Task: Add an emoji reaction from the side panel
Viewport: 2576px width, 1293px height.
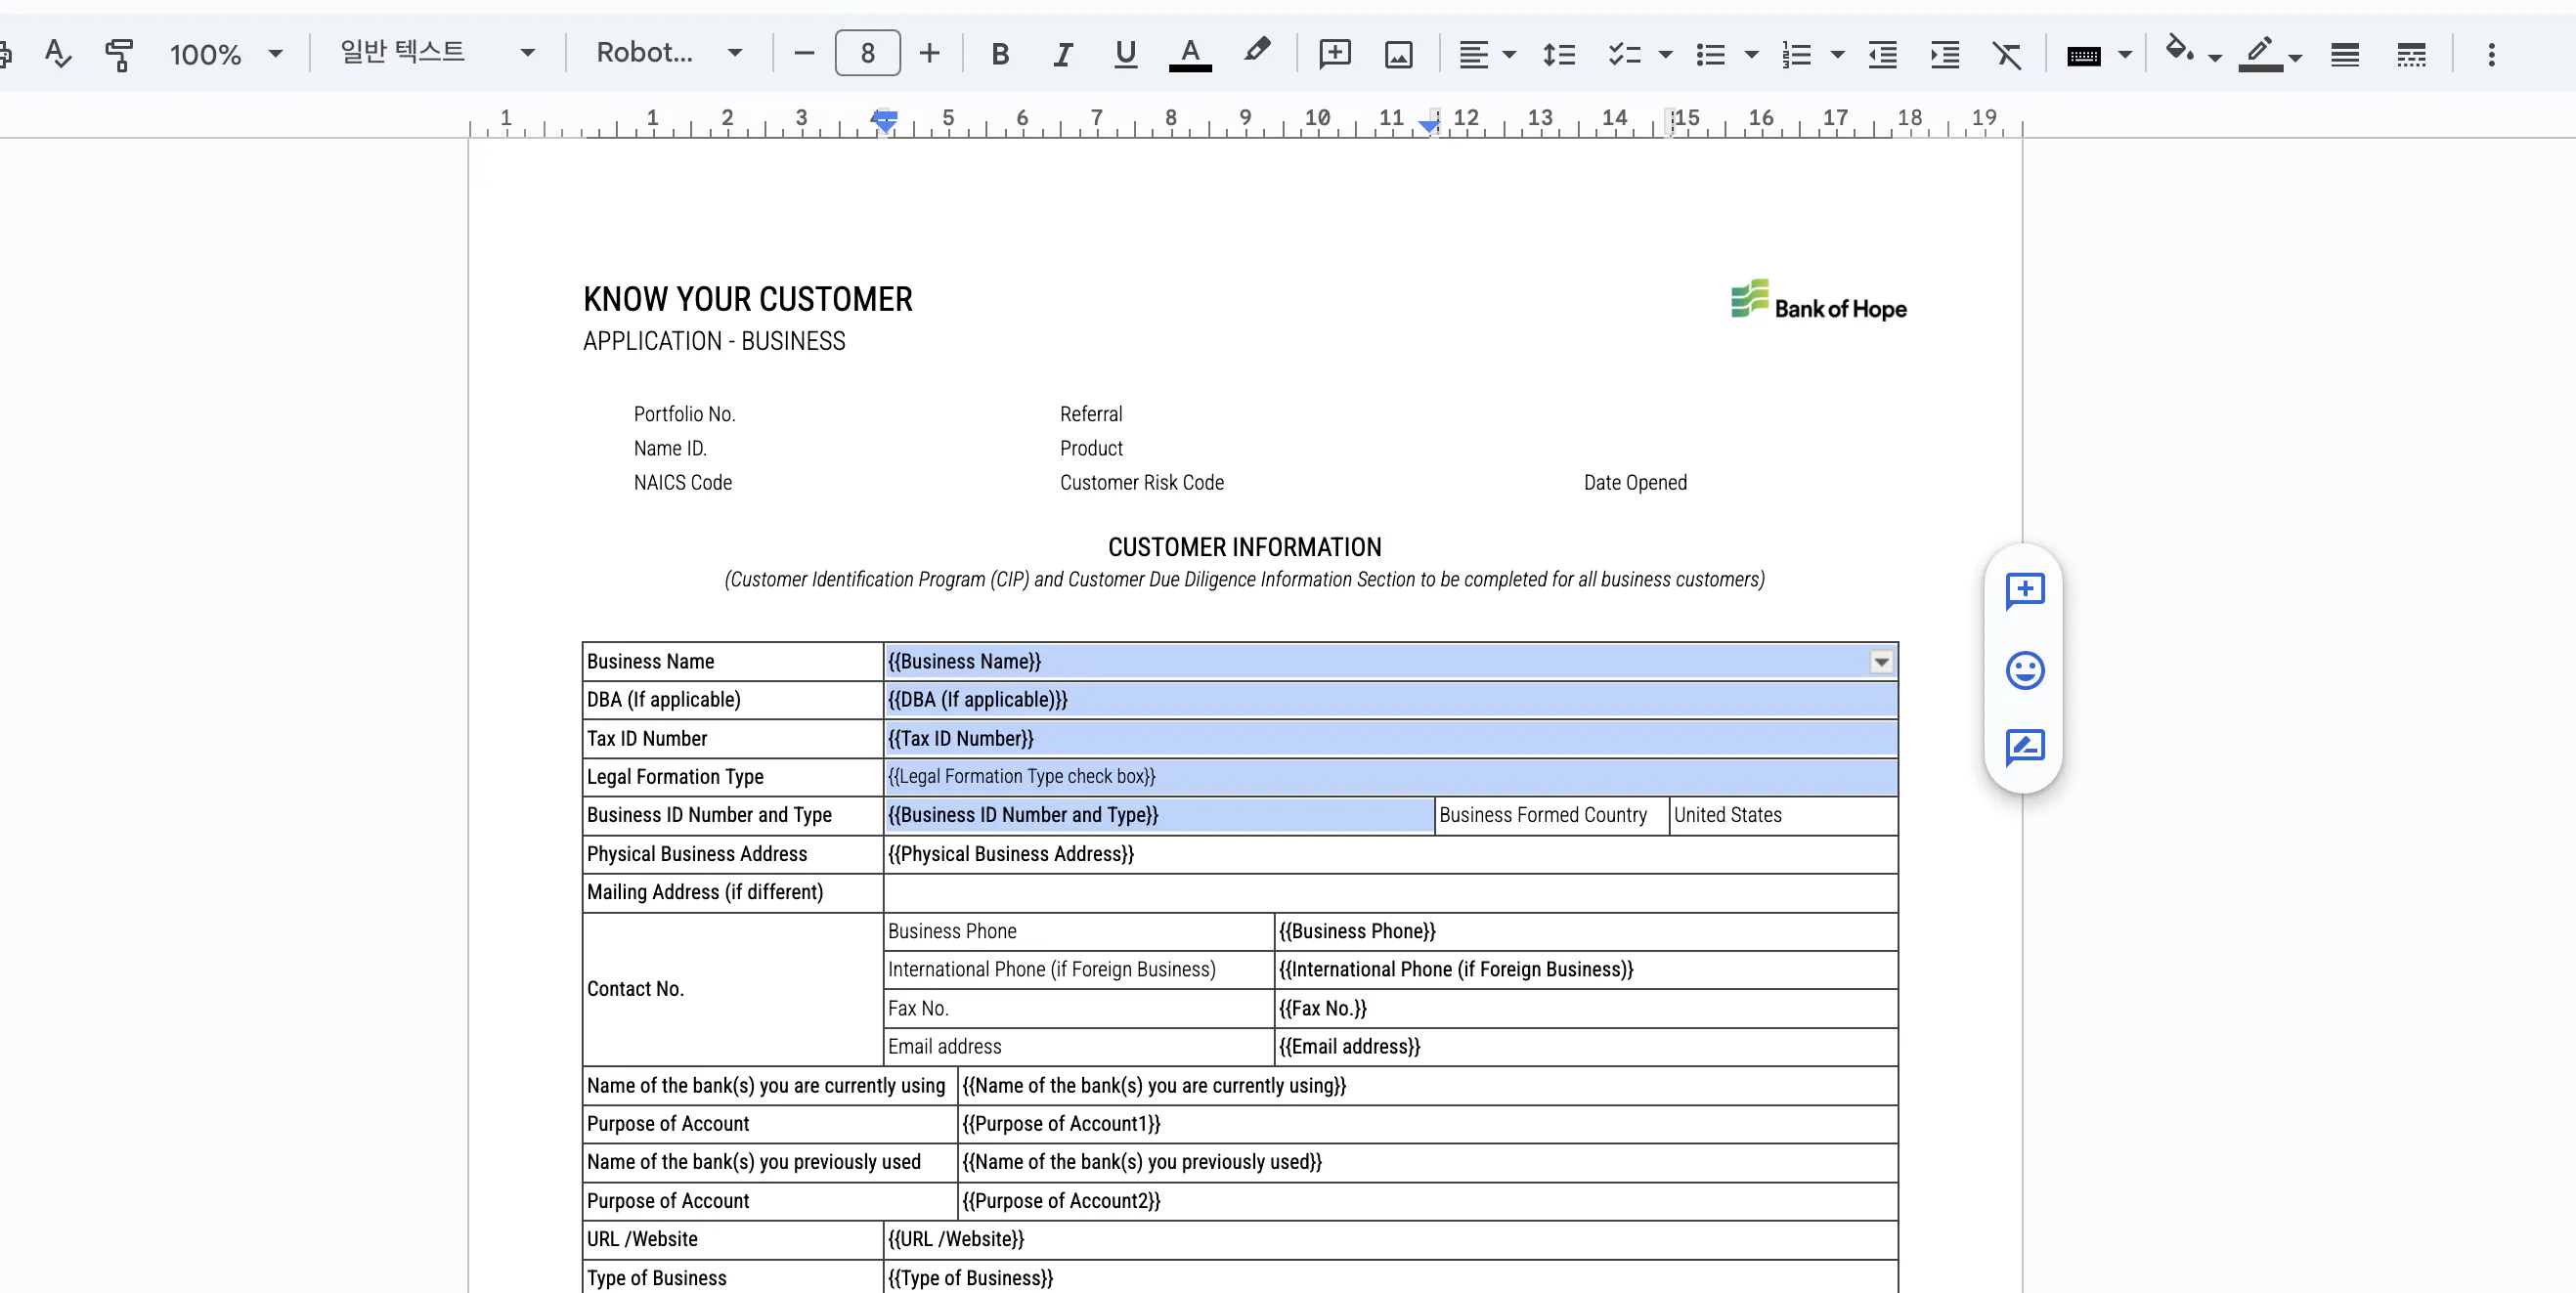Action: [x=2025, y=670]
